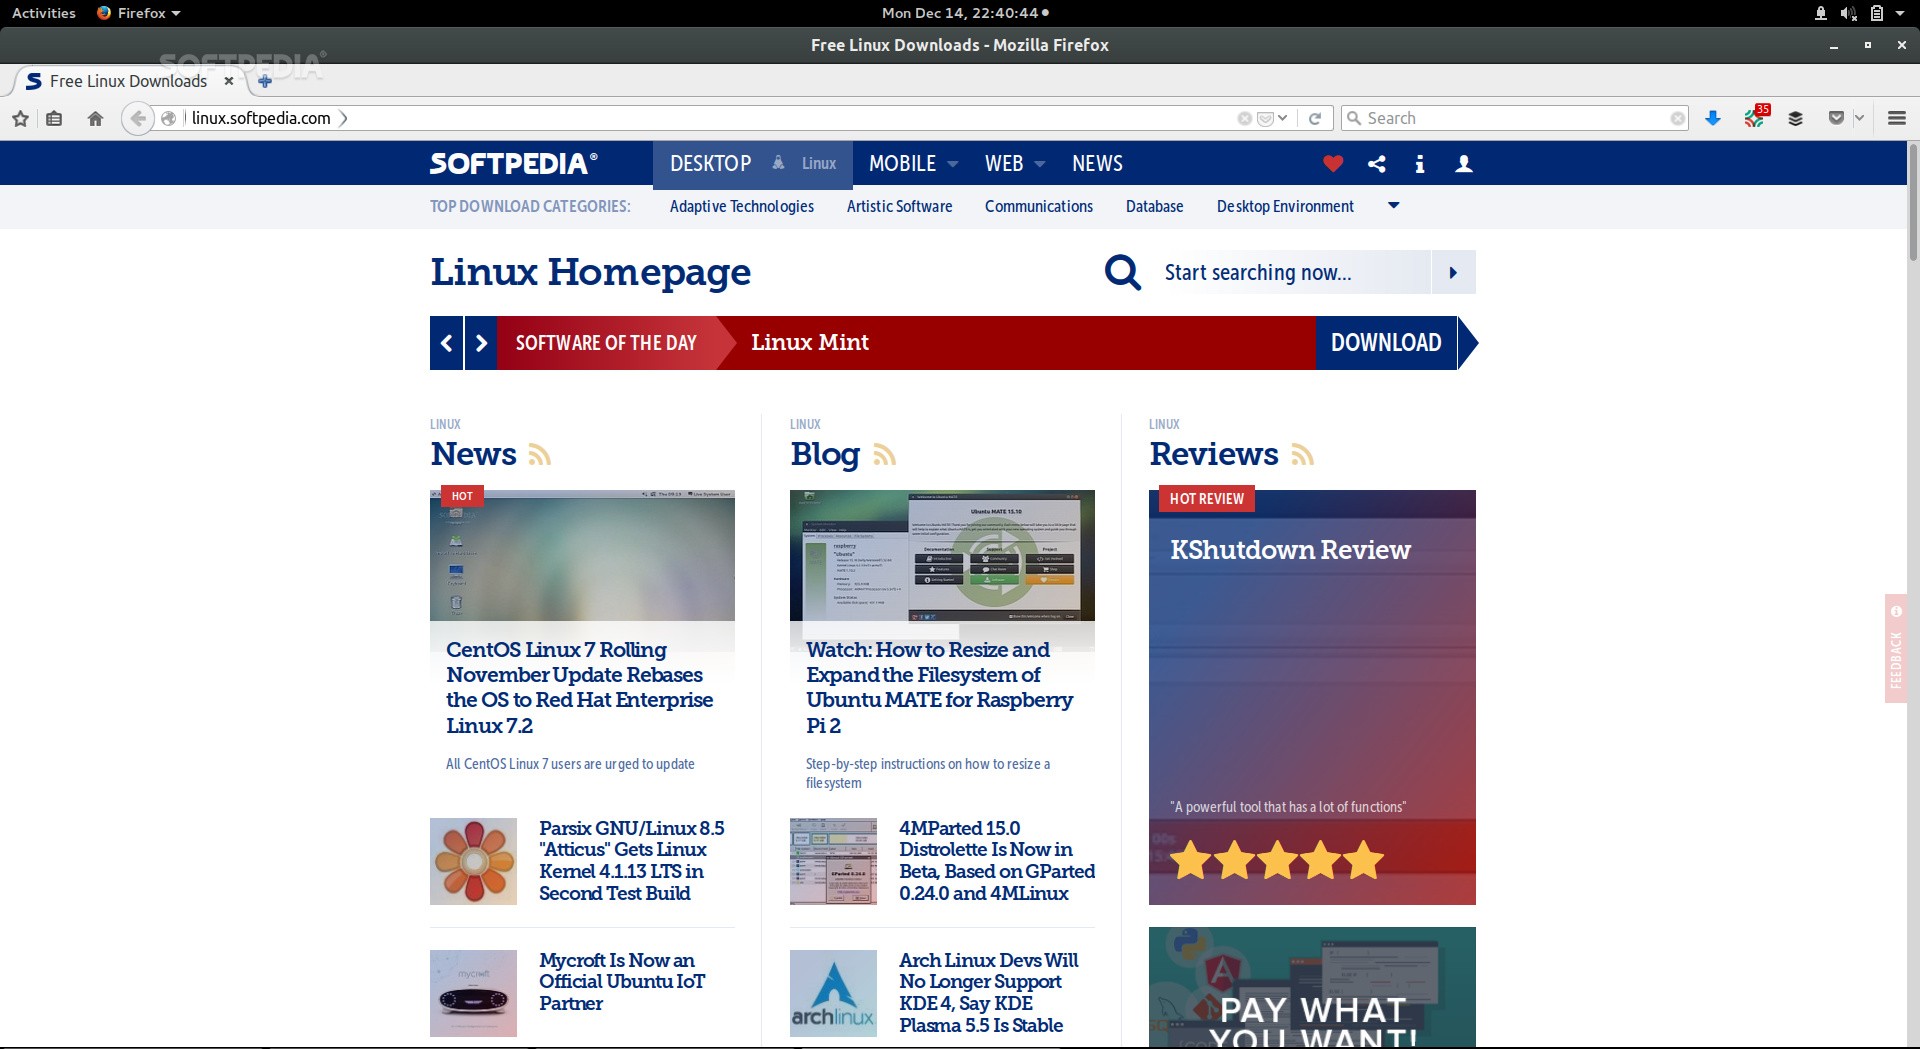
Task: Close the Free Linux Downloads tab
Action: point(229,81)
